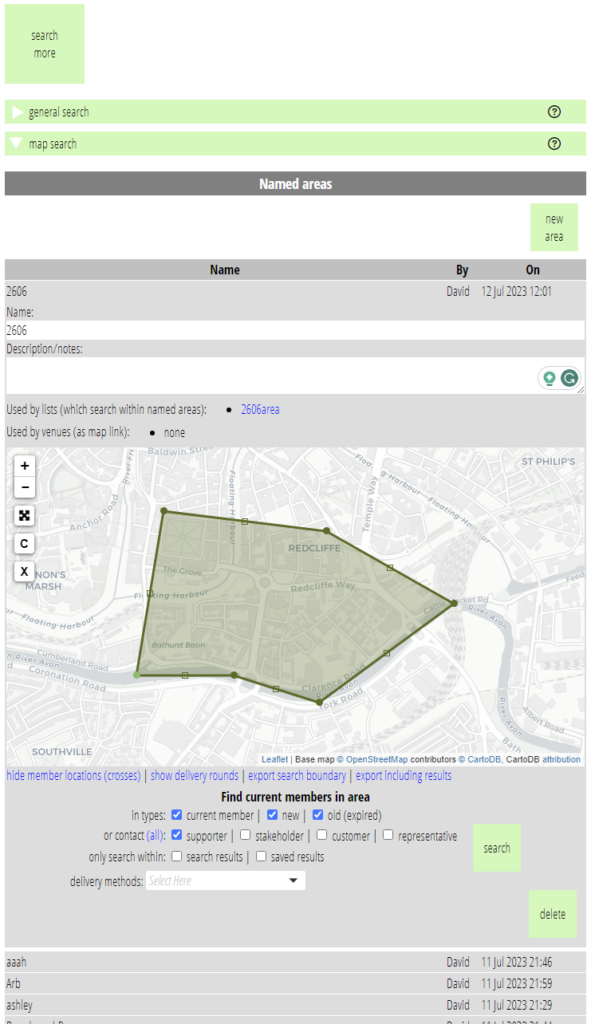Zoom in on the map
This screenshot has width=591, height=1024.
point(25,466)
